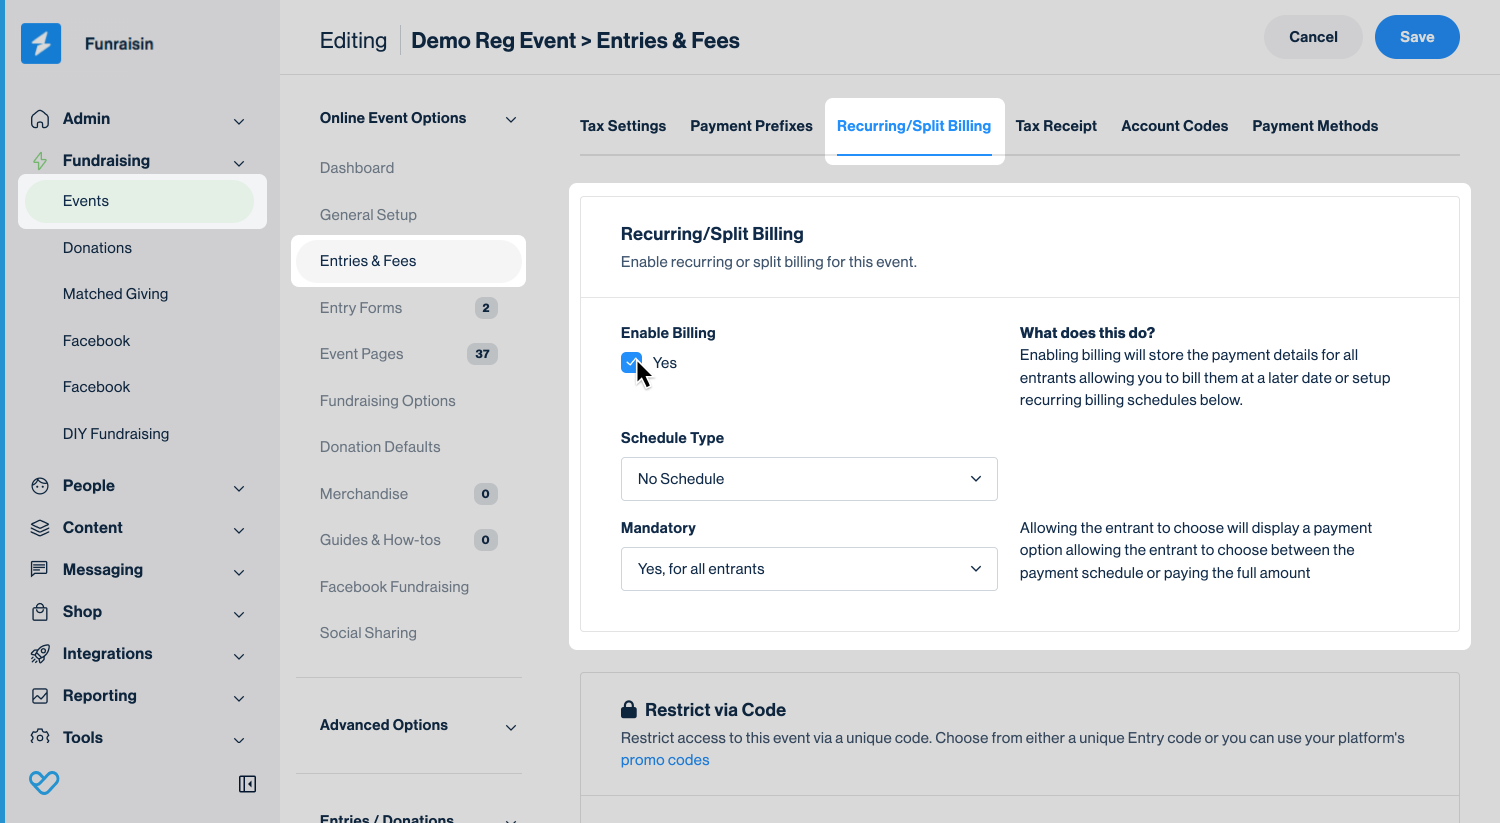Image resolution: width=1500 pixels, height=823 pixels.
Task: Collapse the Online Event Options section
Action: (511, 119)
